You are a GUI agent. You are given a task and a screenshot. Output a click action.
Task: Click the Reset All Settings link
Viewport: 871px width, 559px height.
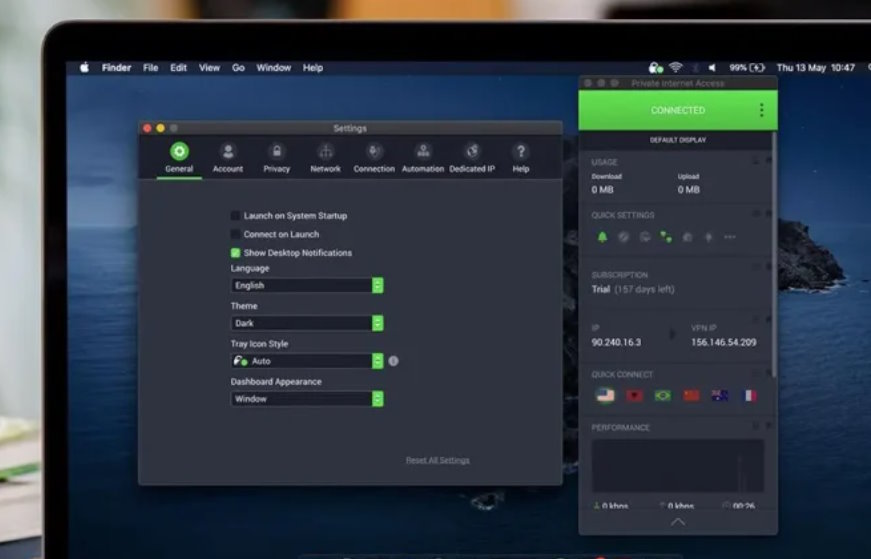[438, 460]
